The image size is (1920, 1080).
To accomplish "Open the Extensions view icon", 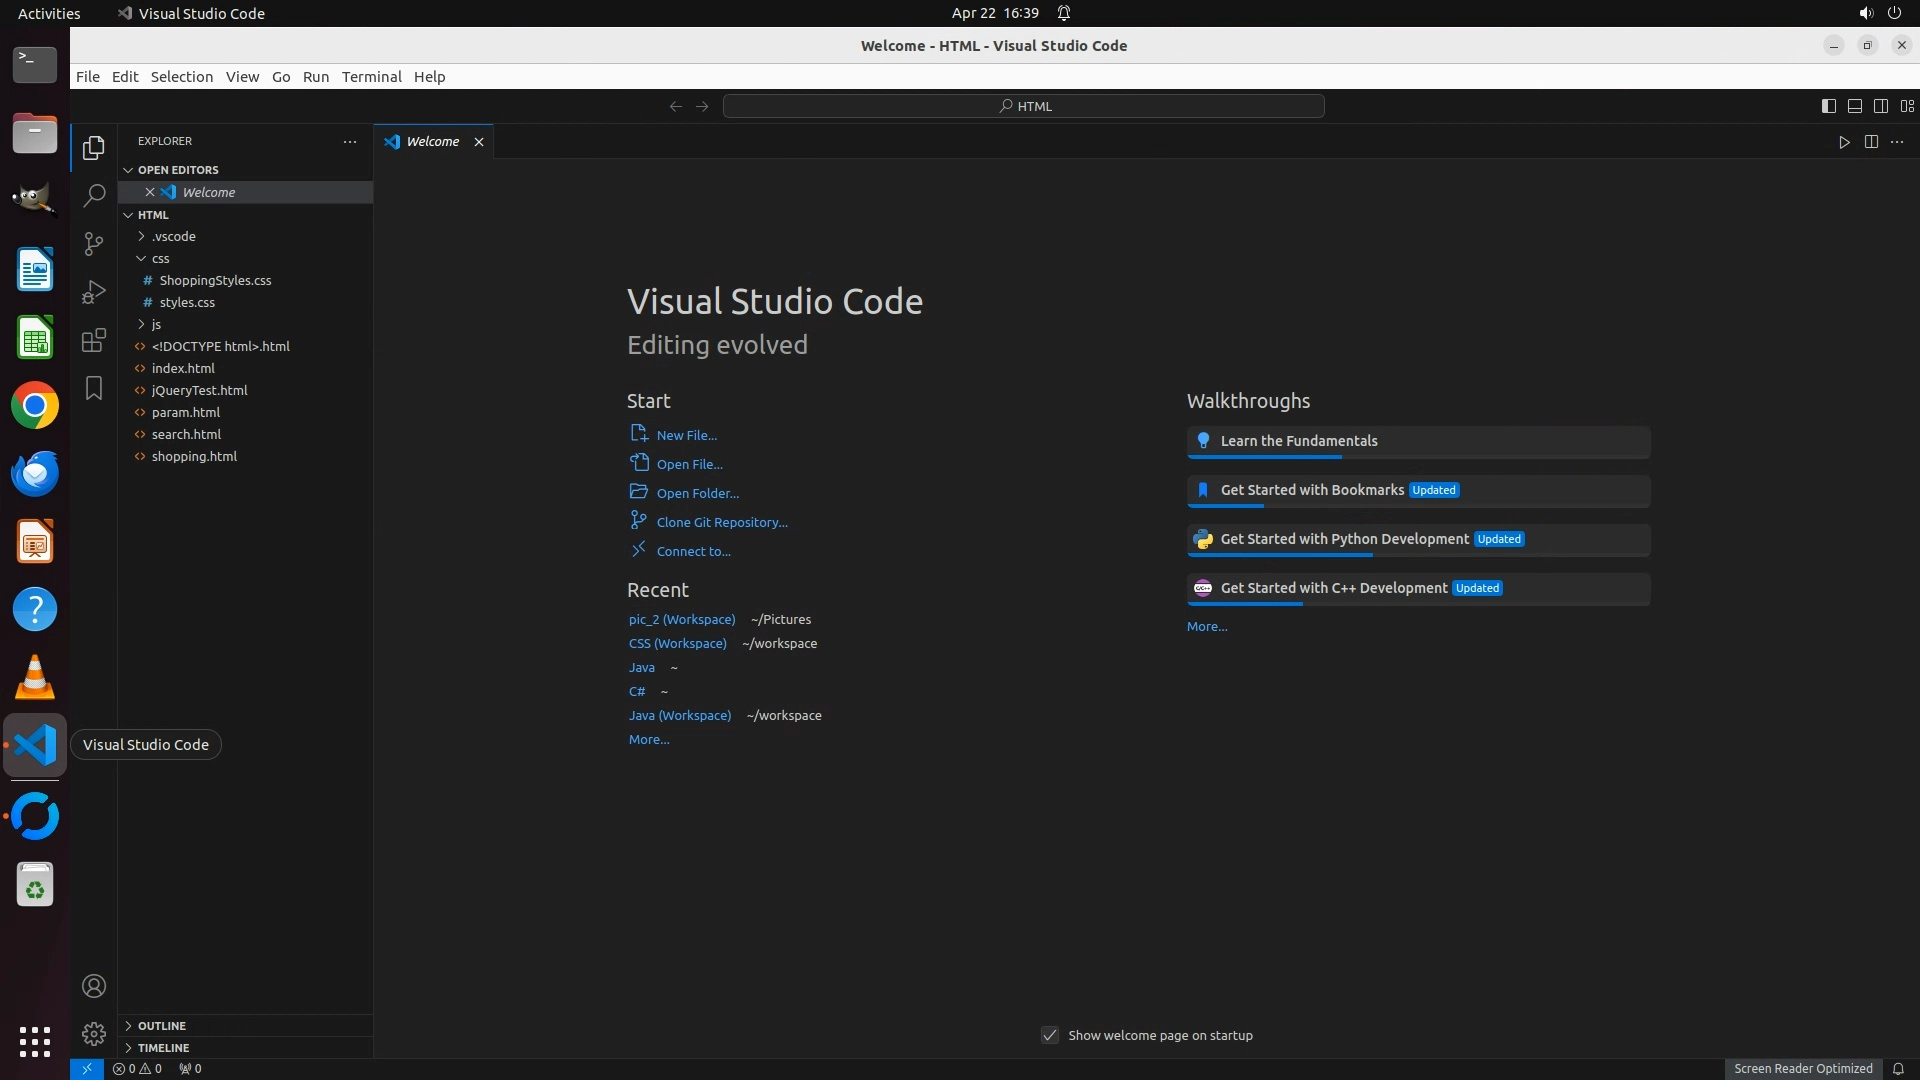I will click(94, 340).
